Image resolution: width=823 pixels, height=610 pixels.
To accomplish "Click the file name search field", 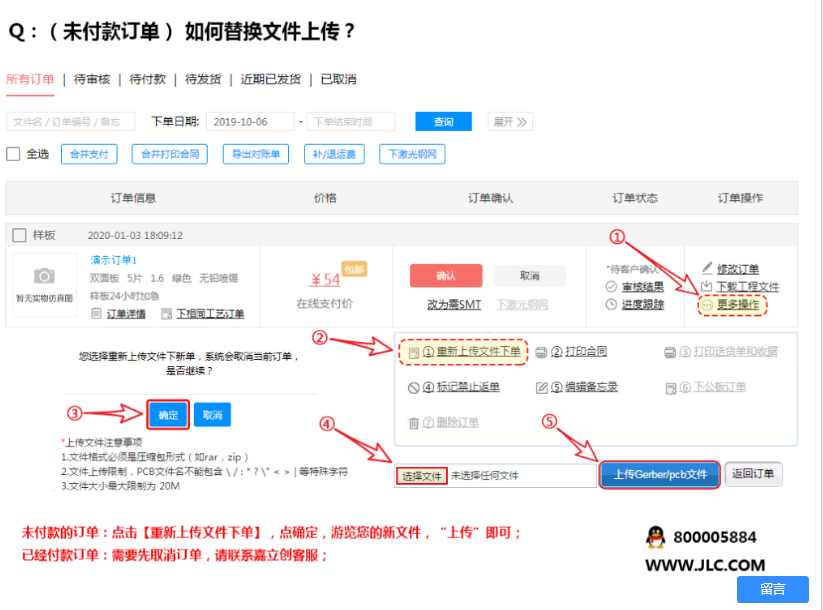I will click(70, 122).
